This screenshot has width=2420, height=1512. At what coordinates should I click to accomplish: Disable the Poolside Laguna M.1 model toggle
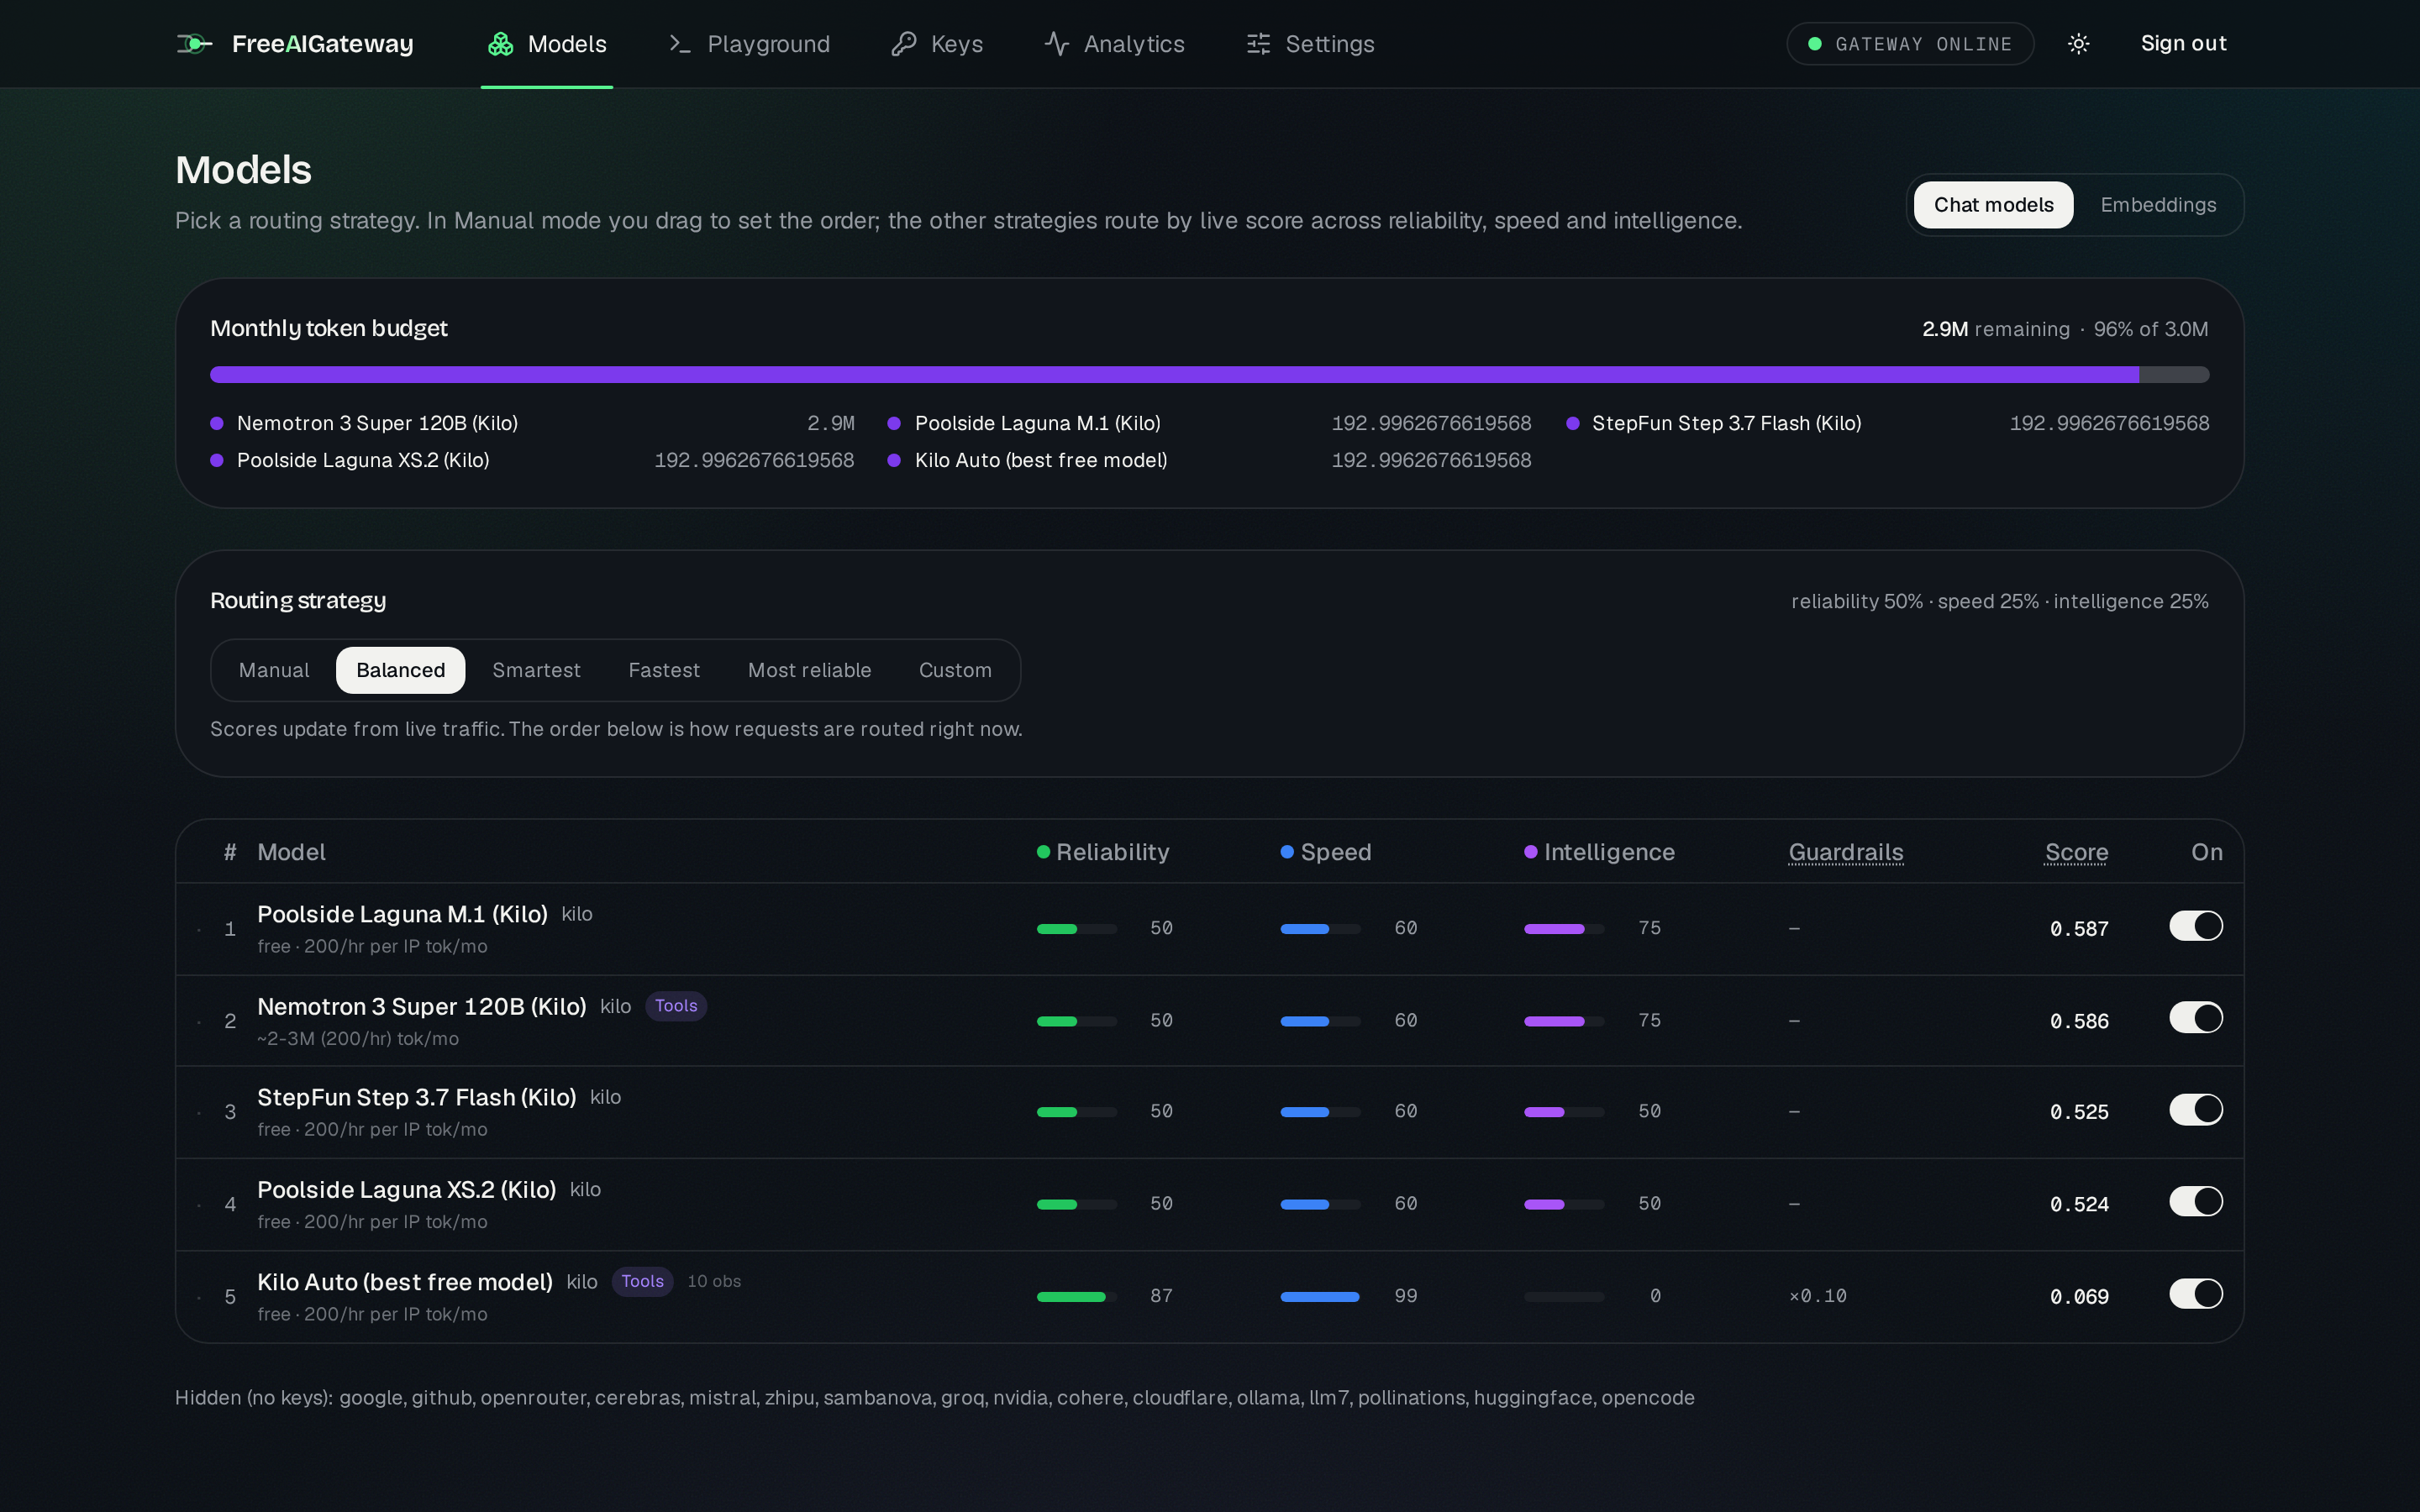click(x=2196, y=926)
